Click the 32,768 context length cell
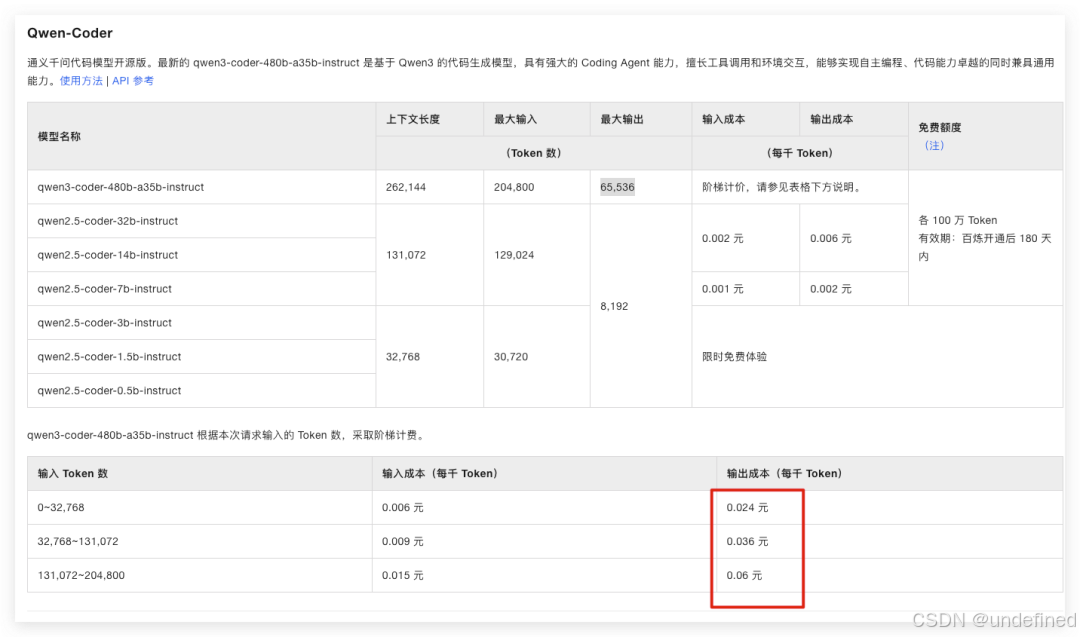Screen dimensions: 1080x637 402,357
